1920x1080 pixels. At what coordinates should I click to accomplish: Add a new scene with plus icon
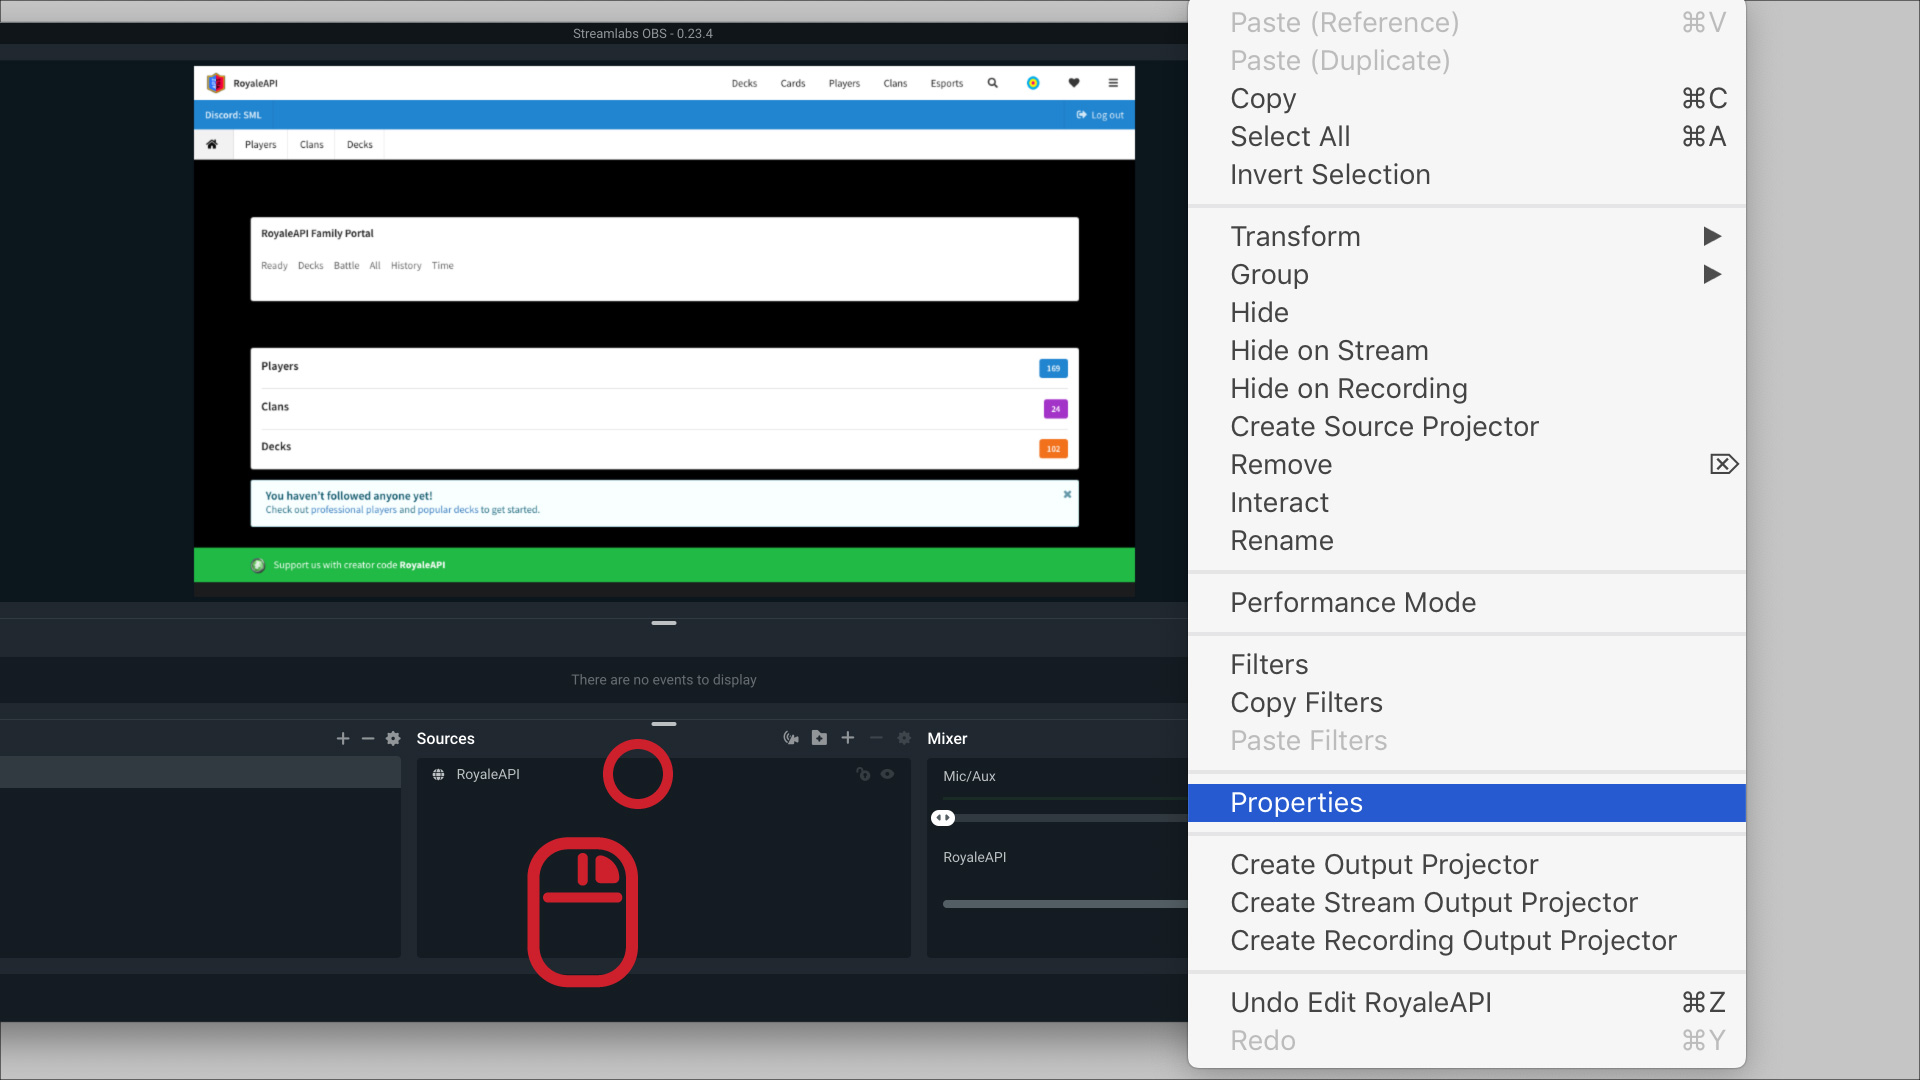[343, 738]
